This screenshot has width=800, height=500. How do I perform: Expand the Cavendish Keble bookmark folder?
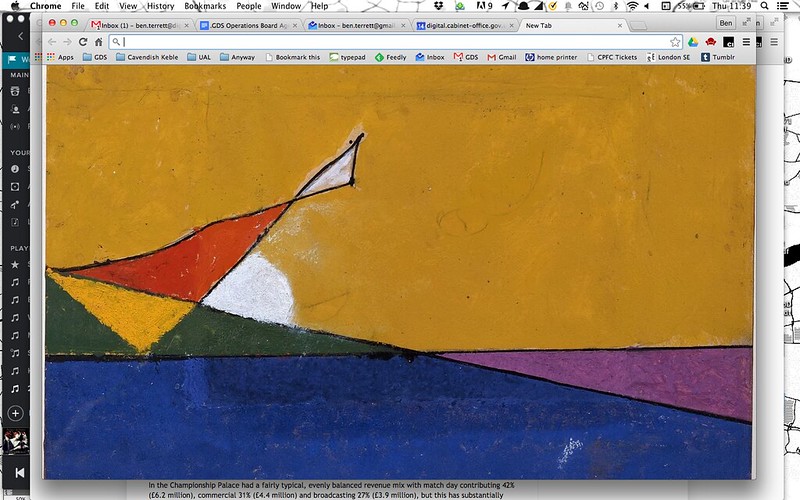(146, 58)
